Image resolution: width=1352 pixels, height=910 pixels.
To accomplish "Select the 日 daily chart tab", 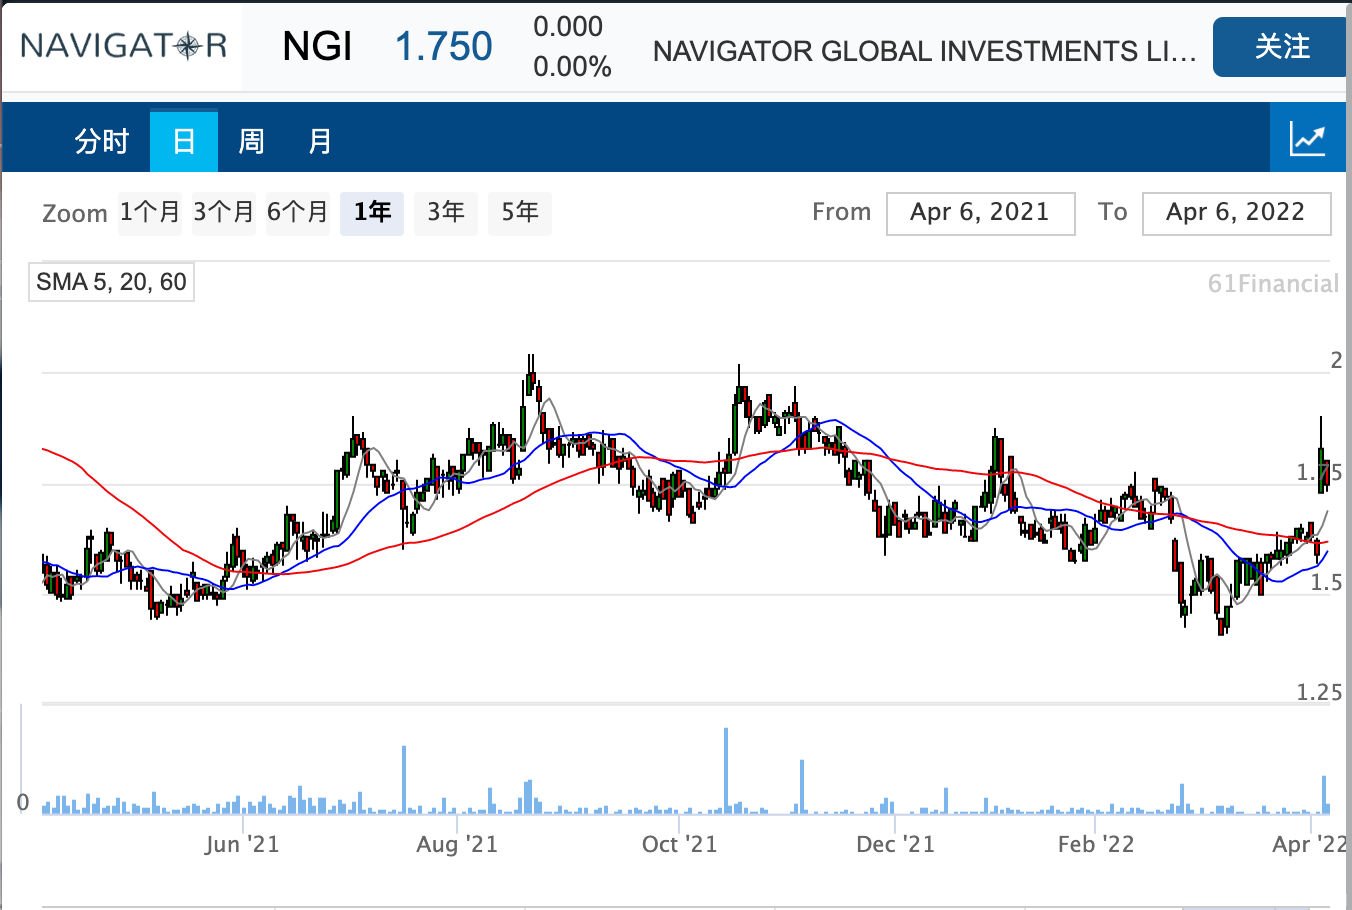I will click(x=184, y=141).
